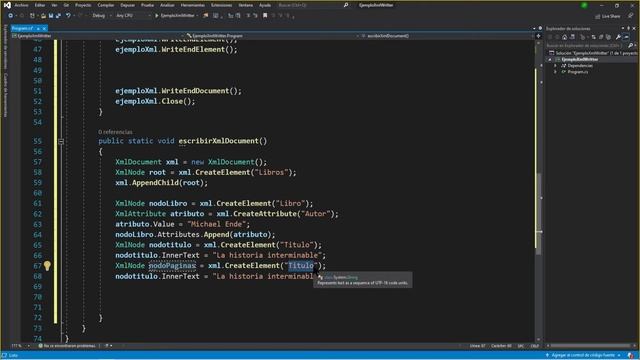Click the navigate backward toolbar icon
This screenshot has width=640, height=360.
coord(10,16)
